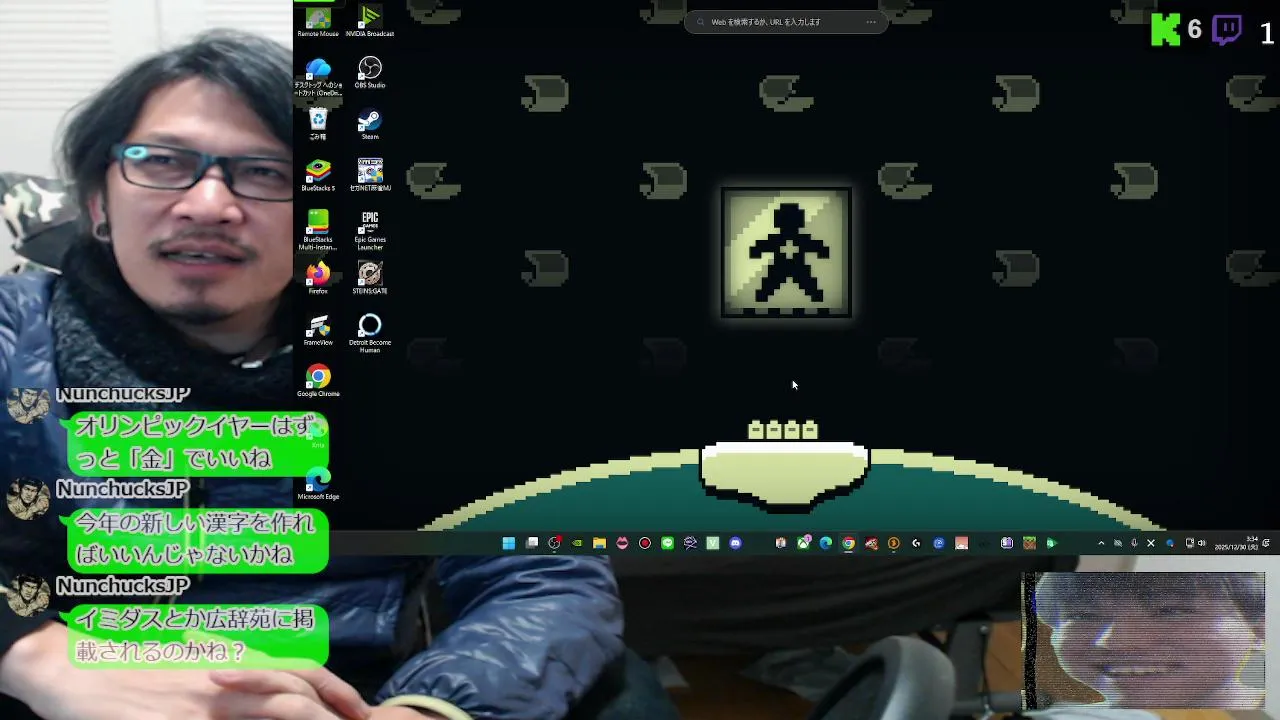Image resolution: width=1280 pixels, height=720 pixels.
Task: Click the web search or URL input bar
Action: [786, 22]
